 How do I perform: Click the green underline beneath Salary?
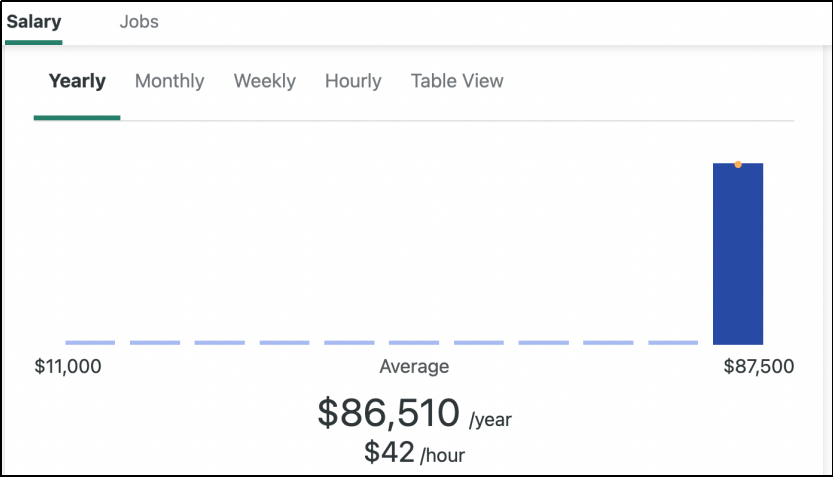pos(33,43)
